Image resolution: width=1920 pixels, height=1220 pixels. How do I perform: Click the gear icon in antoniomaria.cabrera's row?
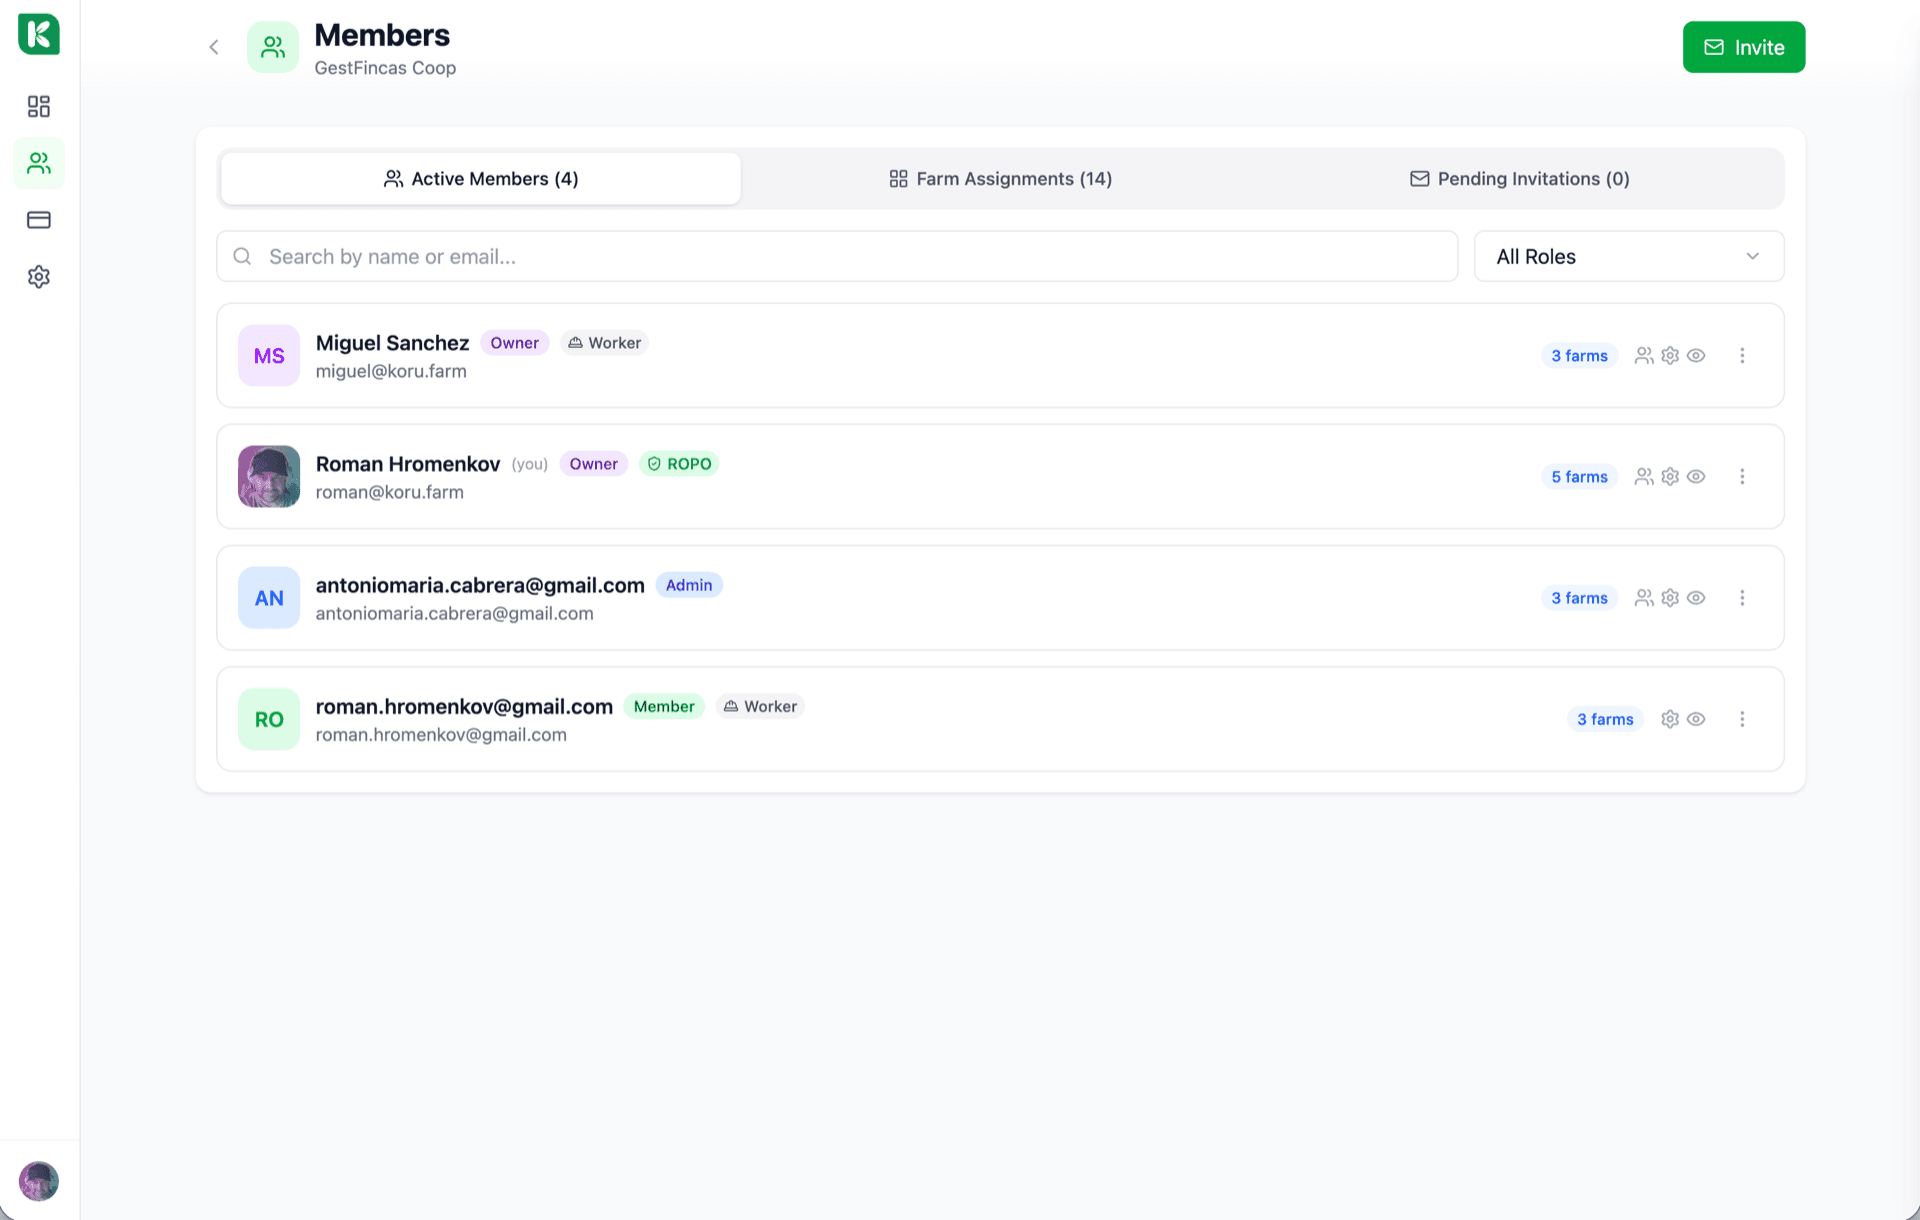point(1670,598)
